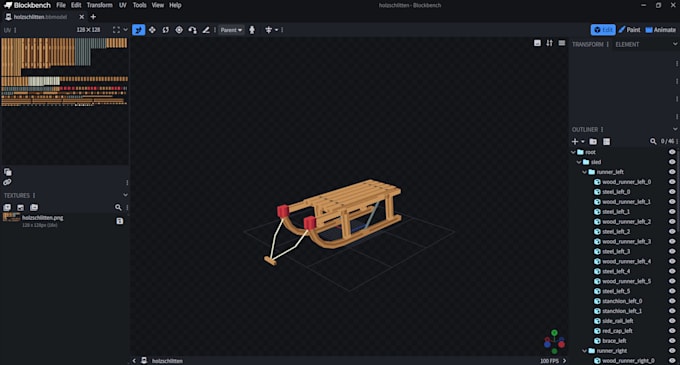Open dropdown arrow next to add plus
Screen dimensions: 680x365
[583, 142]
